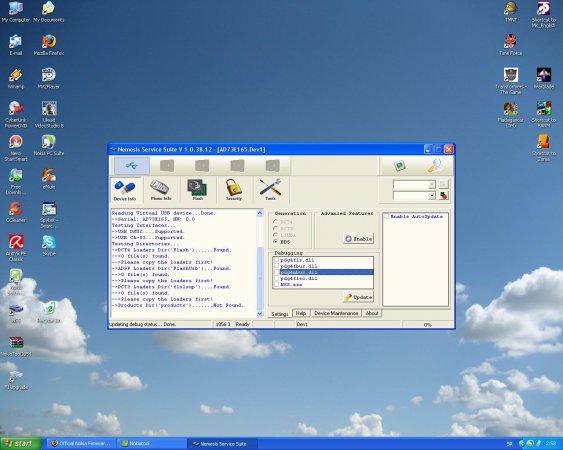Switch to the Settings tab
Viewport: 563px width, 450px height.
pyautogui.click(x=280, y=314)
